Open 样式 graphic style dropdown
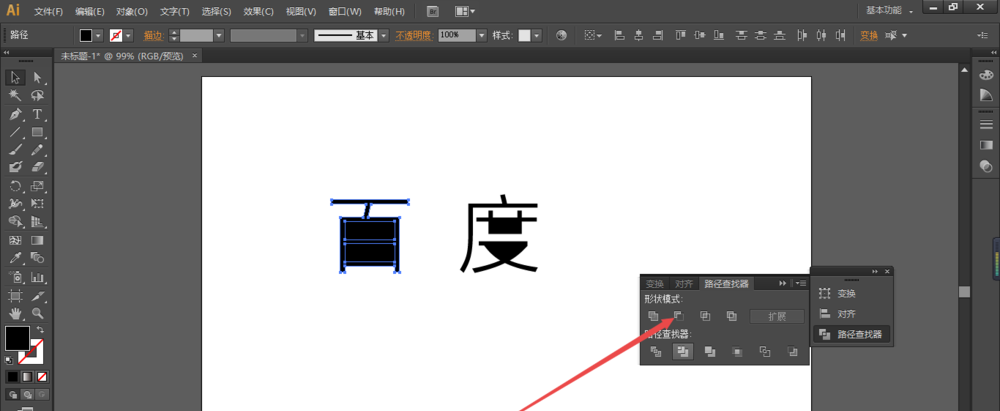 coord(537,36)
